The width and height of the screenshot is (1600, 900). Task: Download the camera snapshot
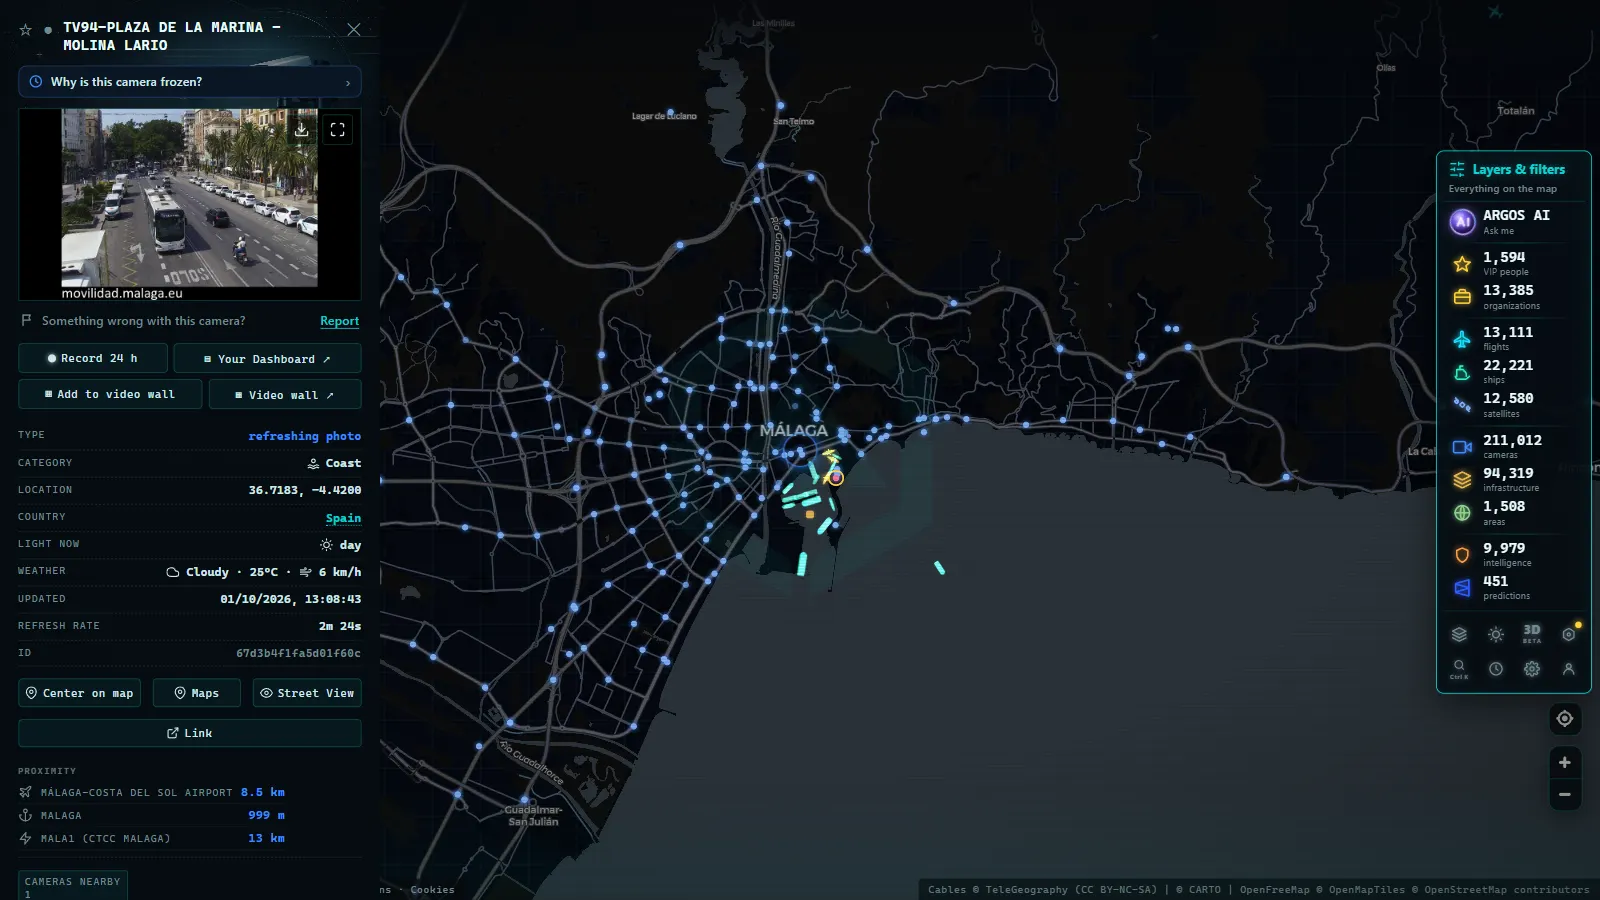[301, 130]
